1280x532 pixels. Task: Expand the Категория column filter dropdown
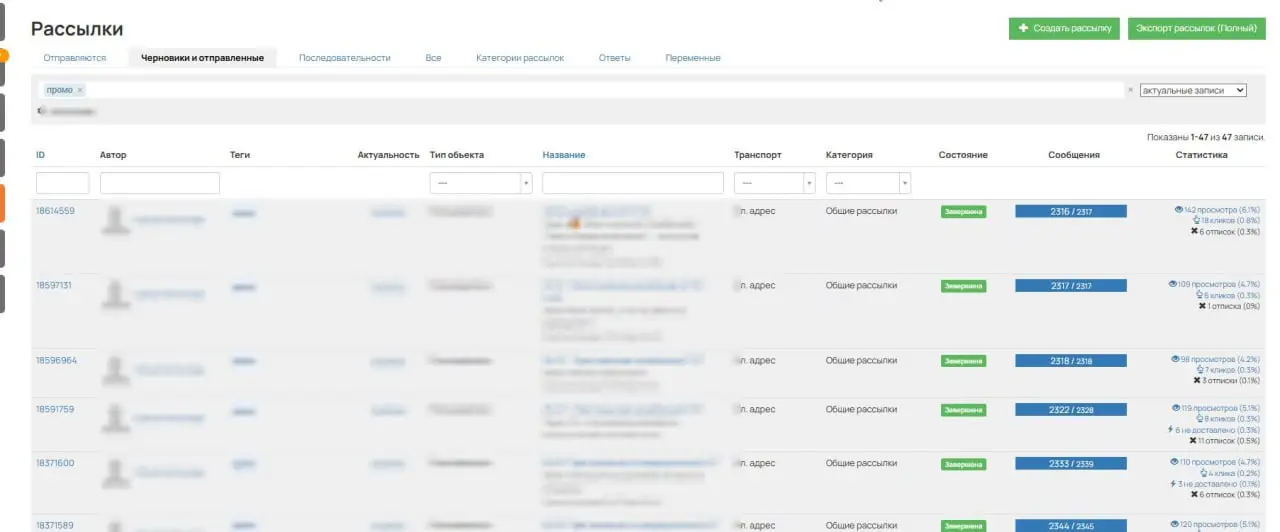point(867,184)
